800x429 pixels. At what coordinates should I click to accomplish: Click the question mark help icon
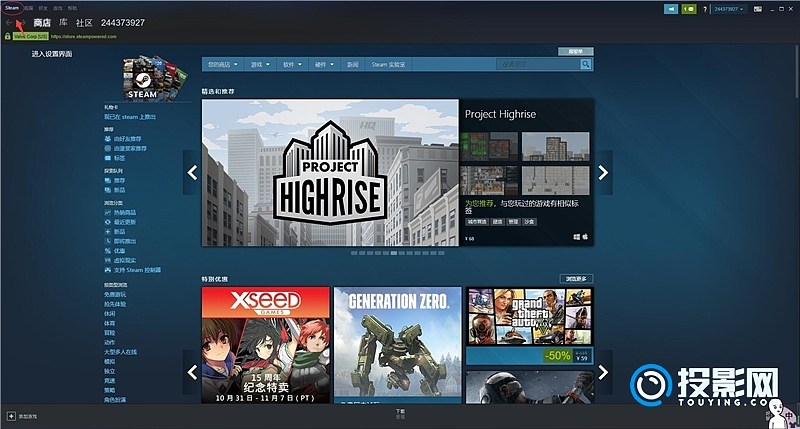tap(705, 9)
